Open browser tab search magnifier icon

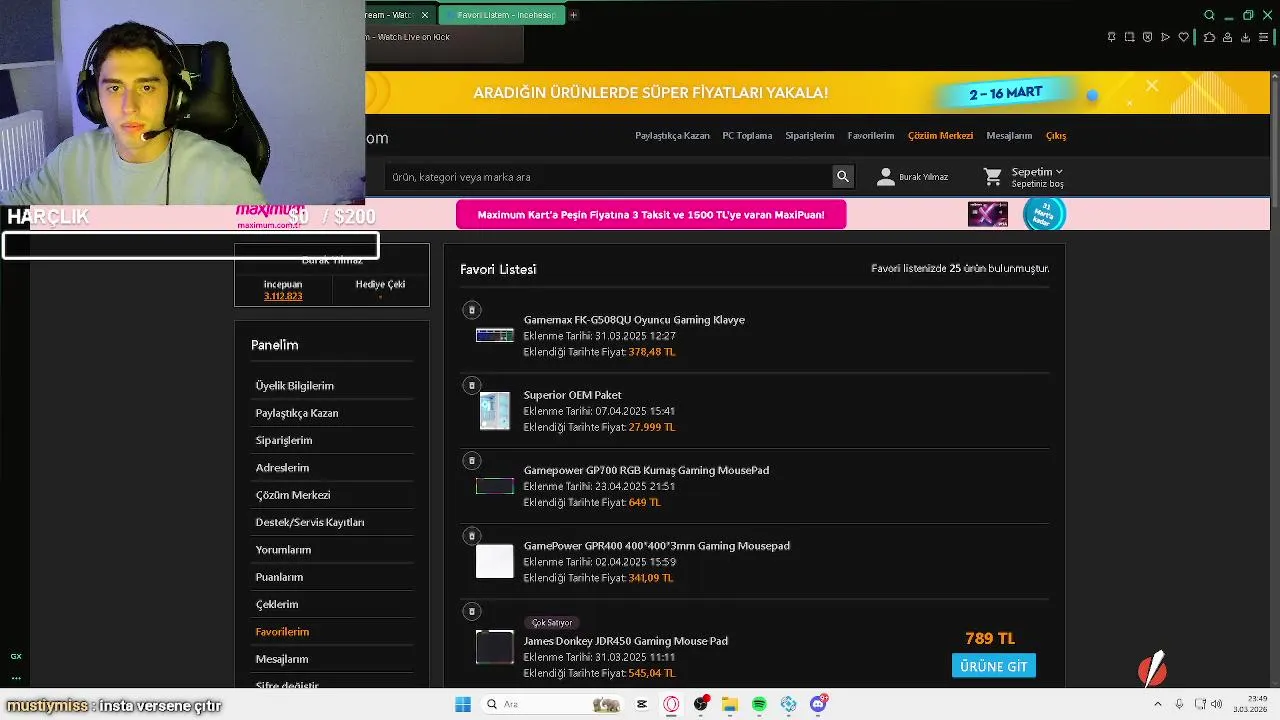(x=1209, y=15)
